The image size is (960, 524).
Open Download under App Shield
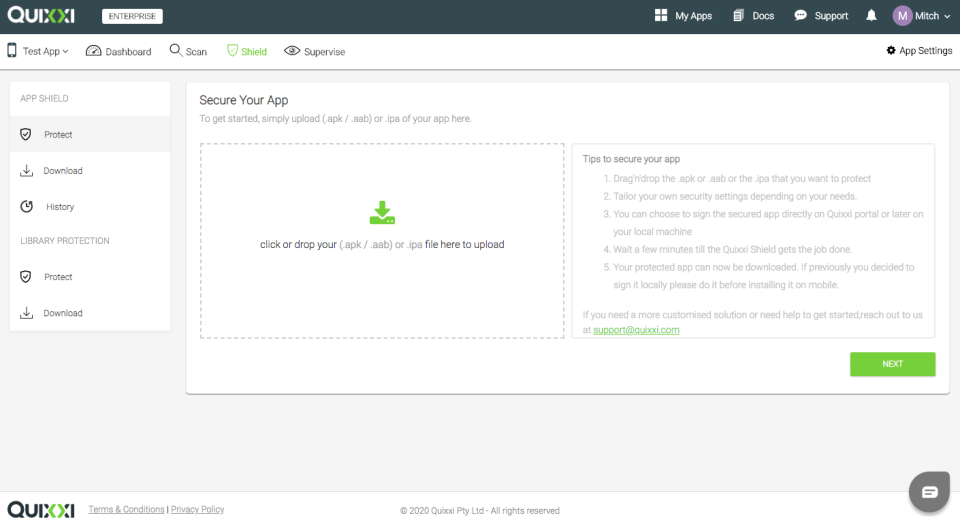click(x=90, y=170)
